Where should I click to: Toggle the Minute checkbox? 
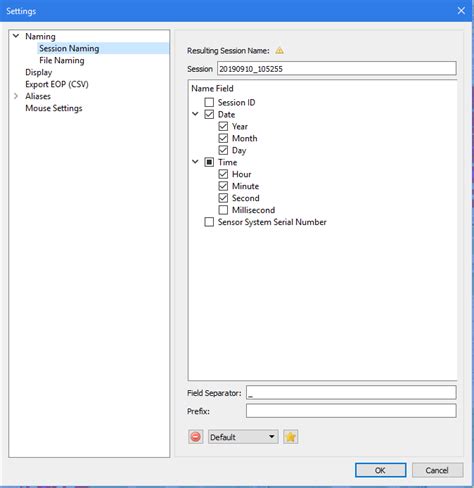tap(223, 186)
